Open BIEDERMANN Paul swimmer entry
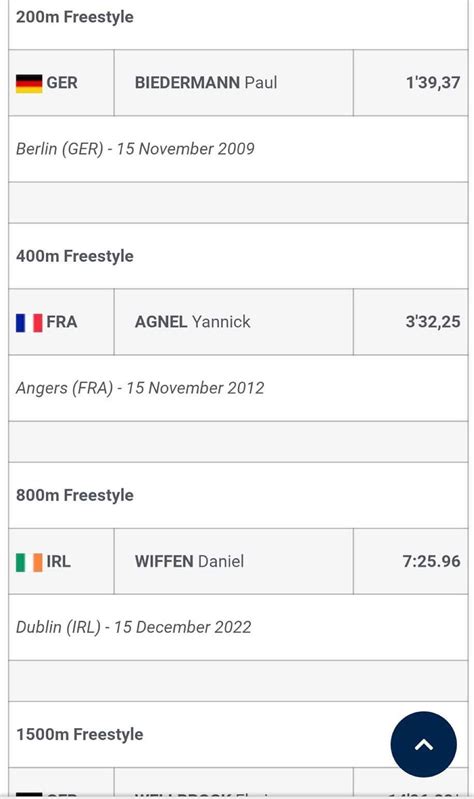This screenshot has width=474, height=799. pyautogui.click(x=206, y=83)
